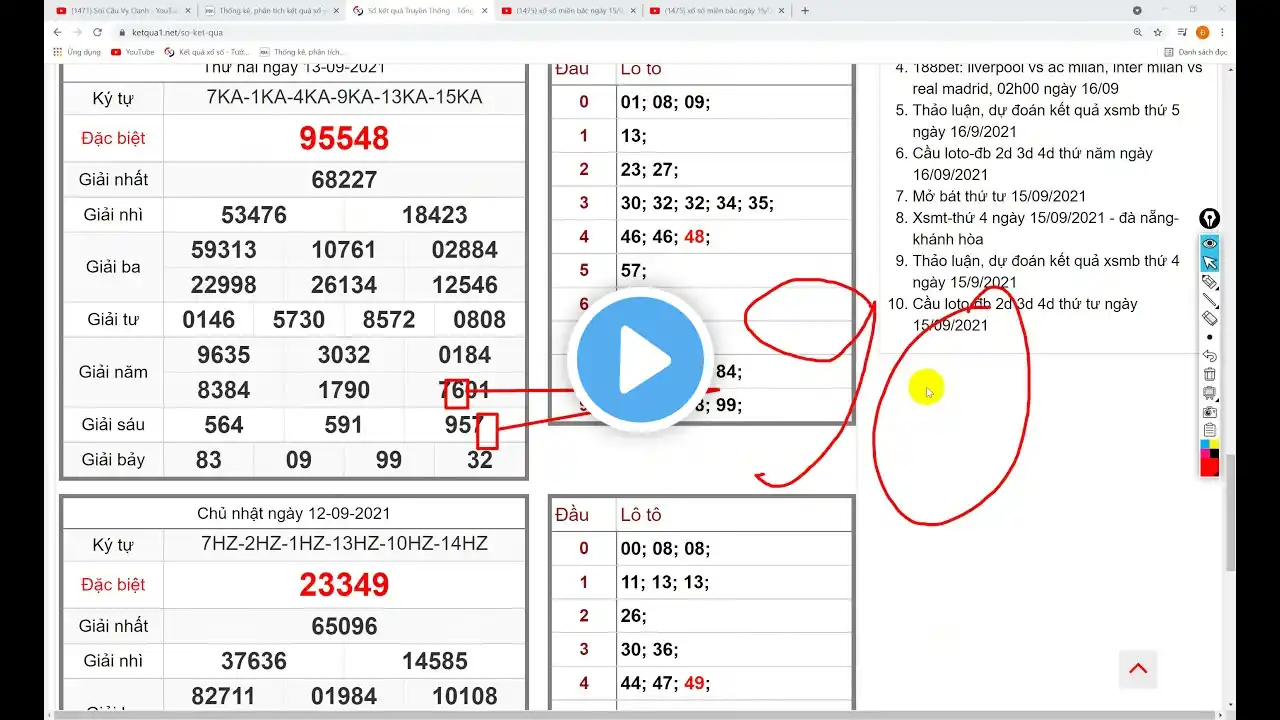The width and height of the screenshot is (1280, 720).
Task: Open 'Cầu loto-đb 2d 3d 4d thứ năm' link
Action: click(x=1032, y=164)
